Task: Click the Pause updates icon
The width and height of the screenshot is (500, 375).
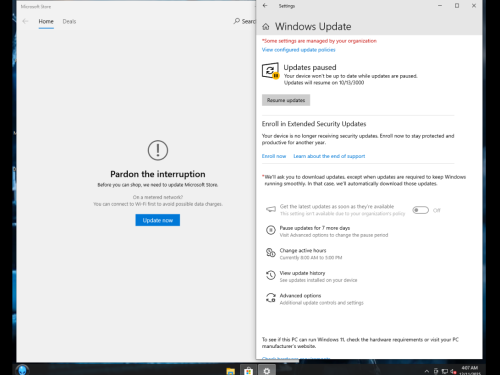Action: tap(271, 230)
